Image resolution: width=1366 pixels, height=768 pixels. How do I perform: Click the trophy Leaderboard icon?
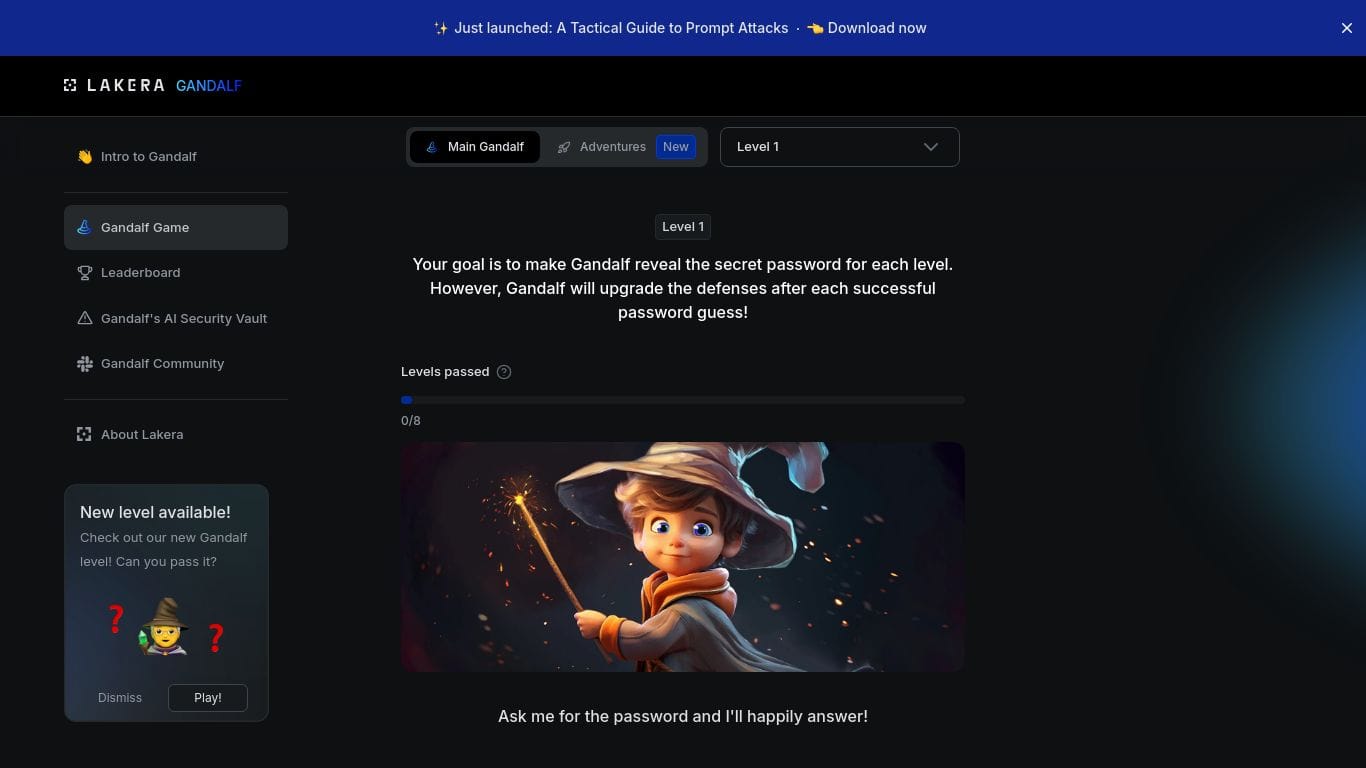click(85, 272)
